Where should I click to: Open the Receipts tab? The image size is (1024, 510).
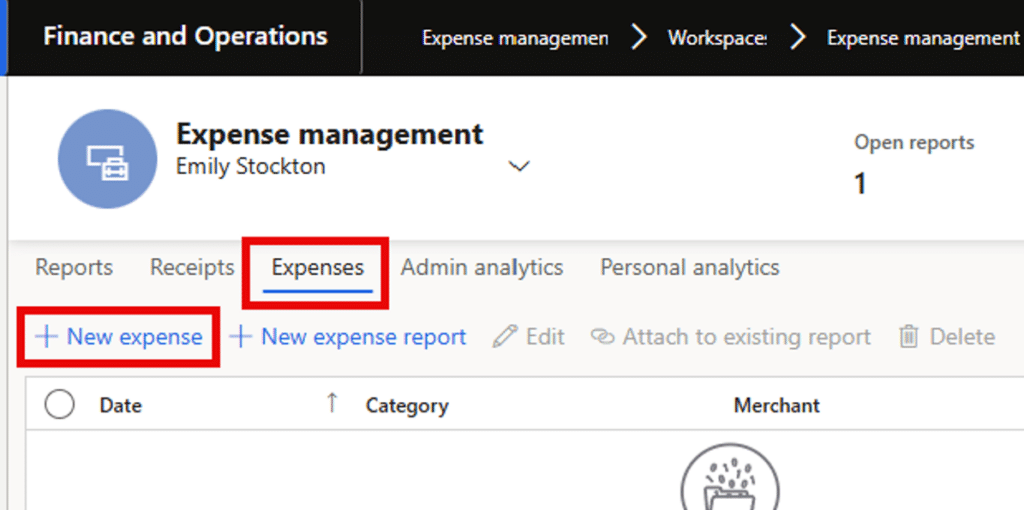point(192,268)
